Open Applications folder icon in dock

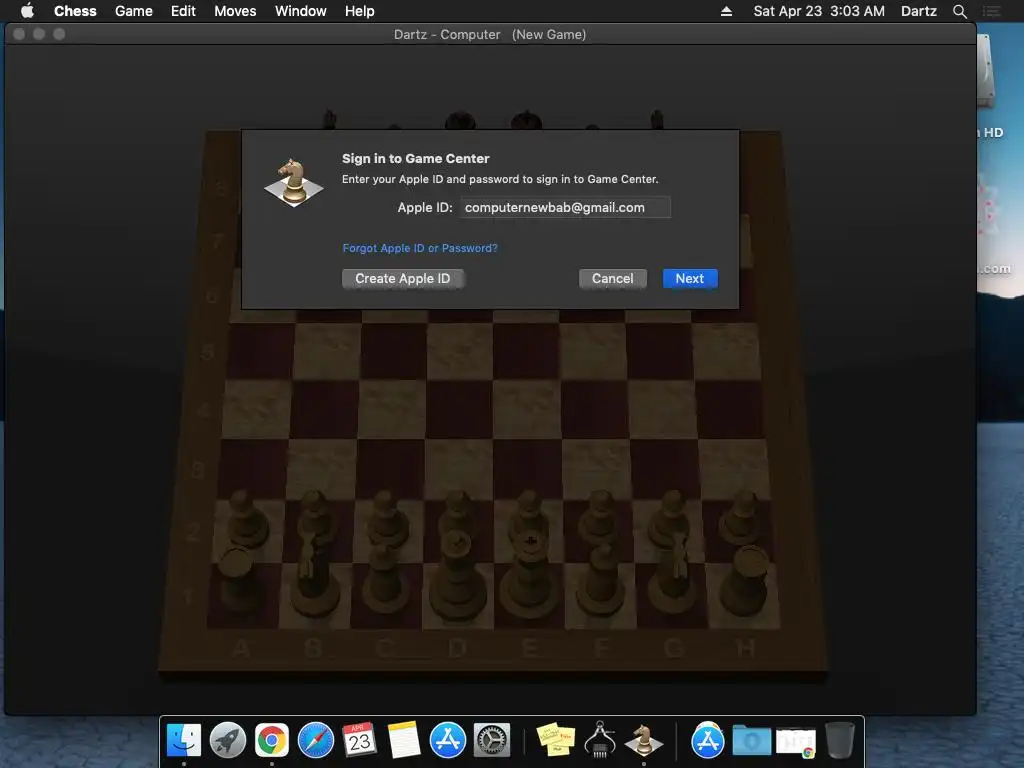click(708, 741)
